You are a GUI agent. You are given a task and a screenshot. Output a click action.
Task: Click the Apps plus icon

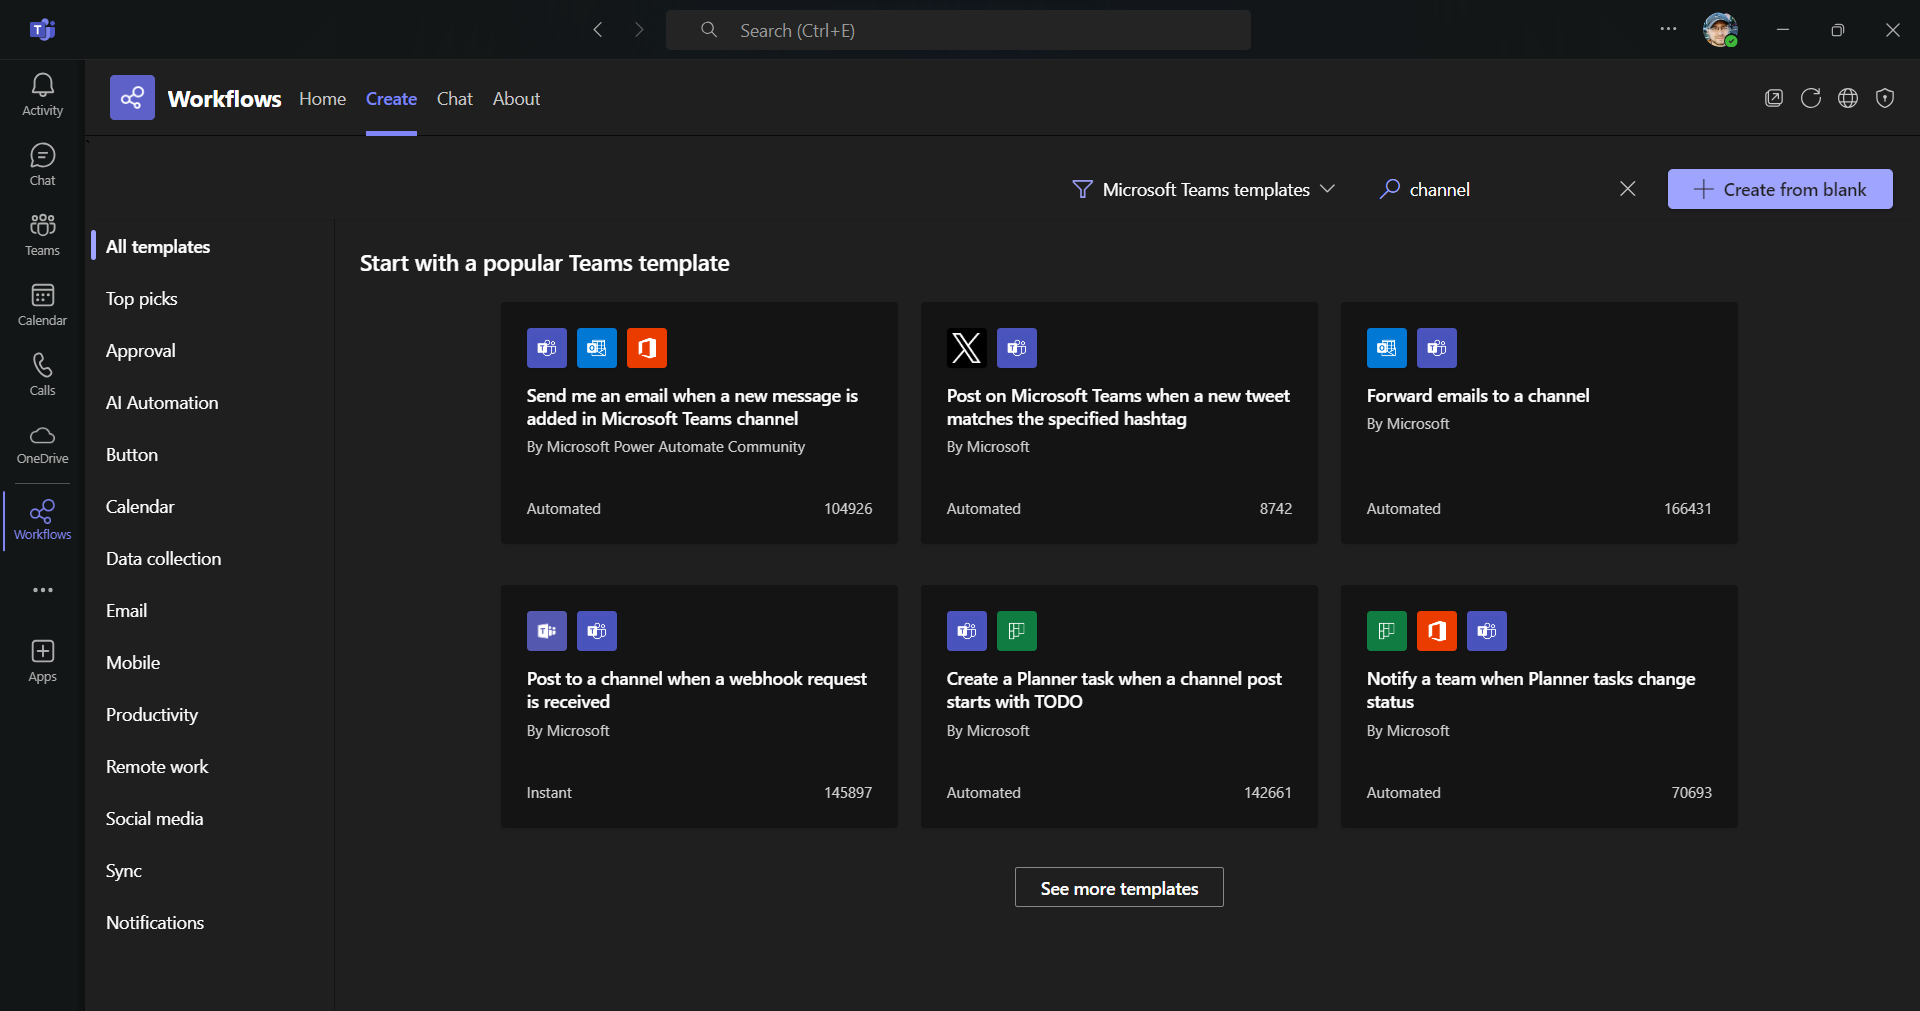point(42,661)
